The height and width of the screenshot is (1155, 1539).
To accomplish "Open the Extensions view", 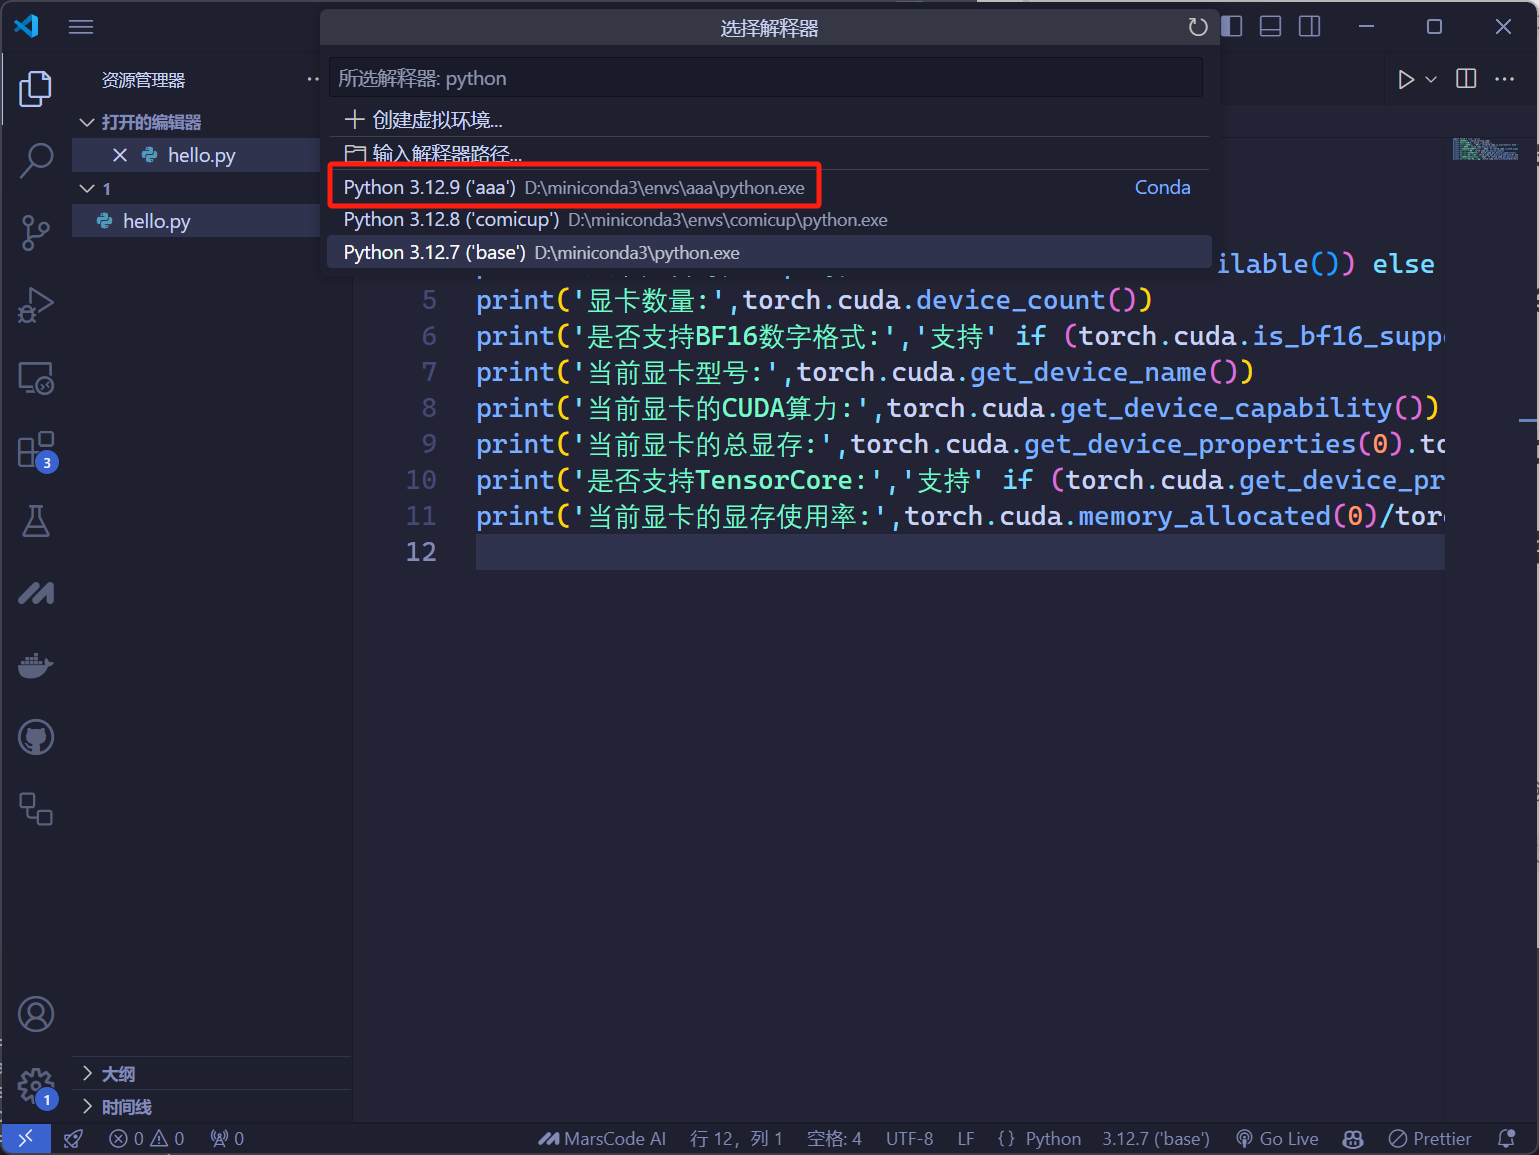I will 36,450.
